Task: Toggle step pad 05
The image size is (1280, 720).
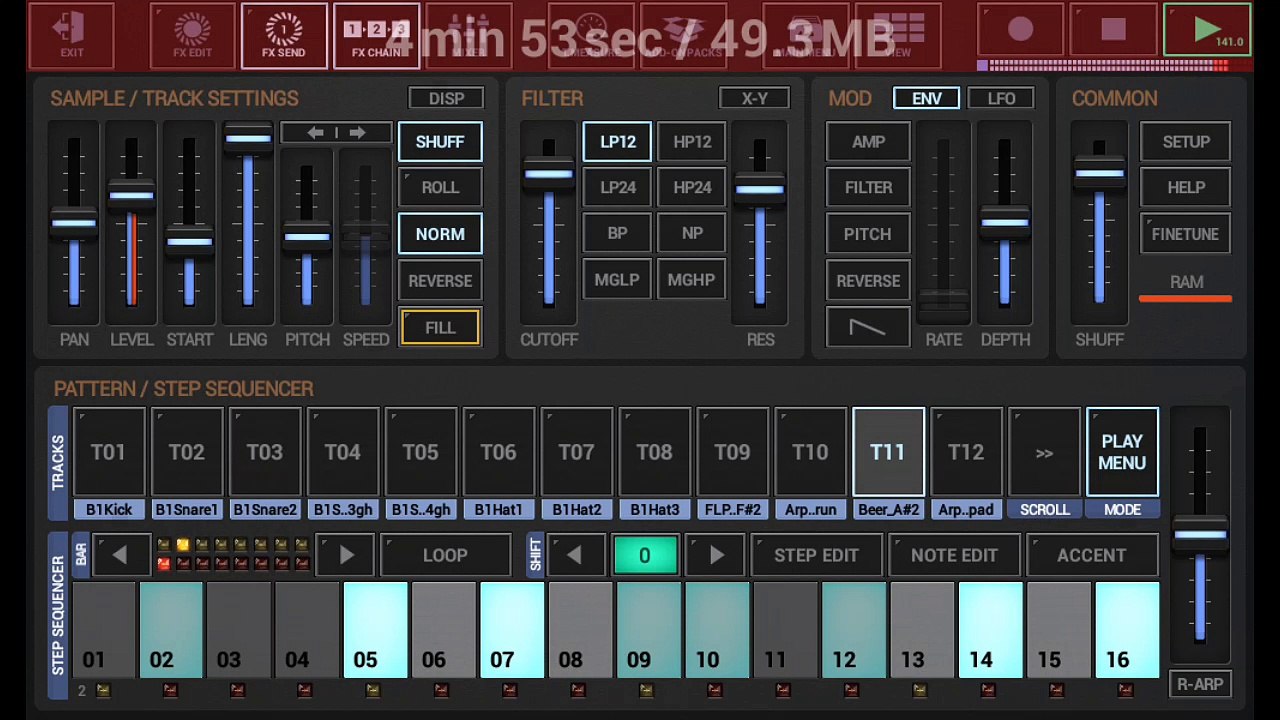Action: click(x=376, y=630)
